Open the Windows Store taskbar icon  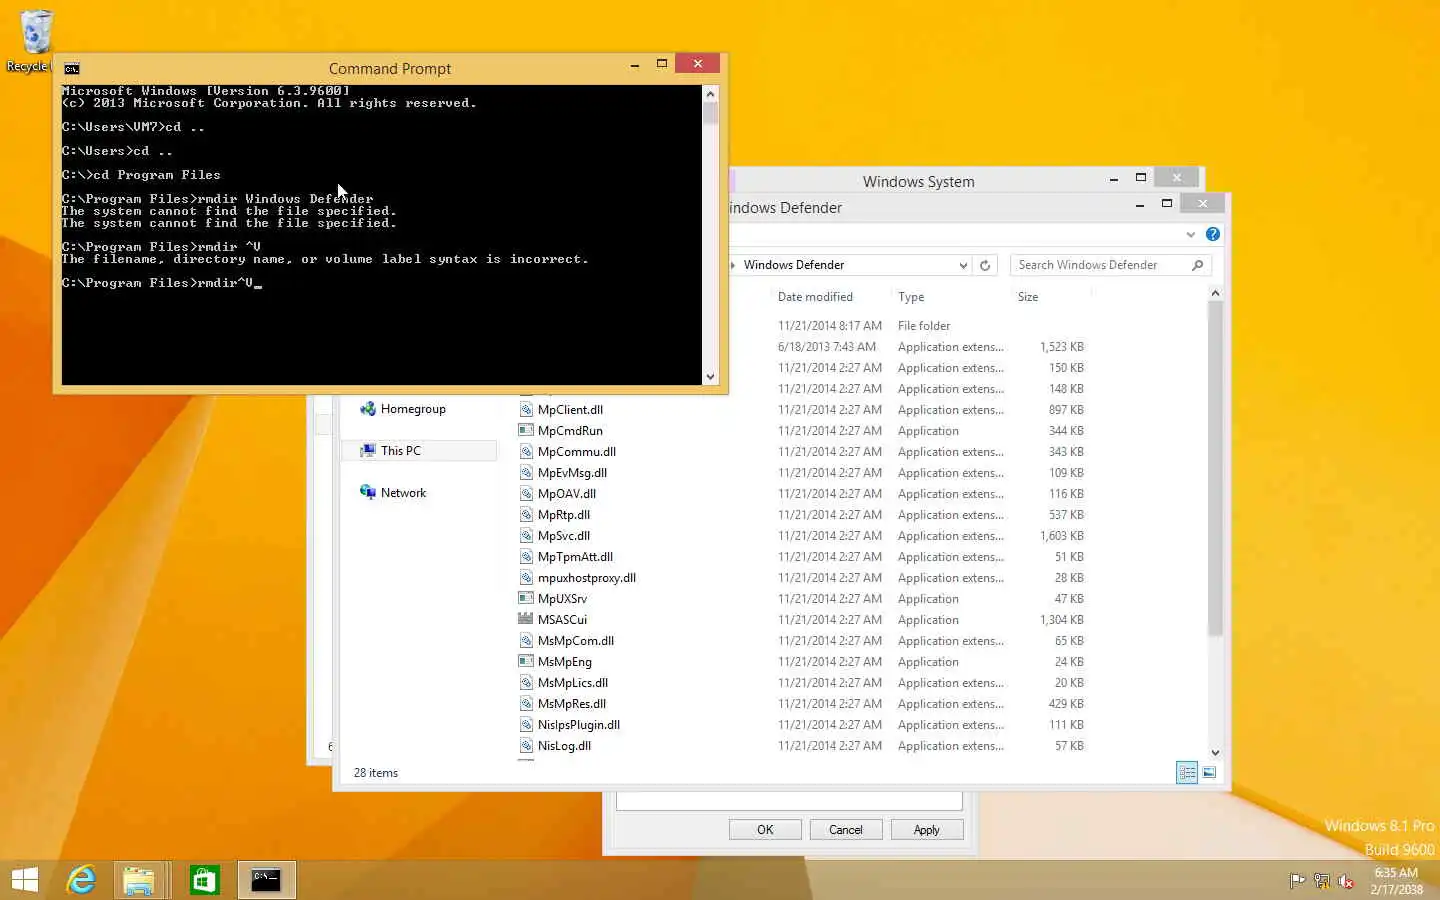click(x=204, y=880)
